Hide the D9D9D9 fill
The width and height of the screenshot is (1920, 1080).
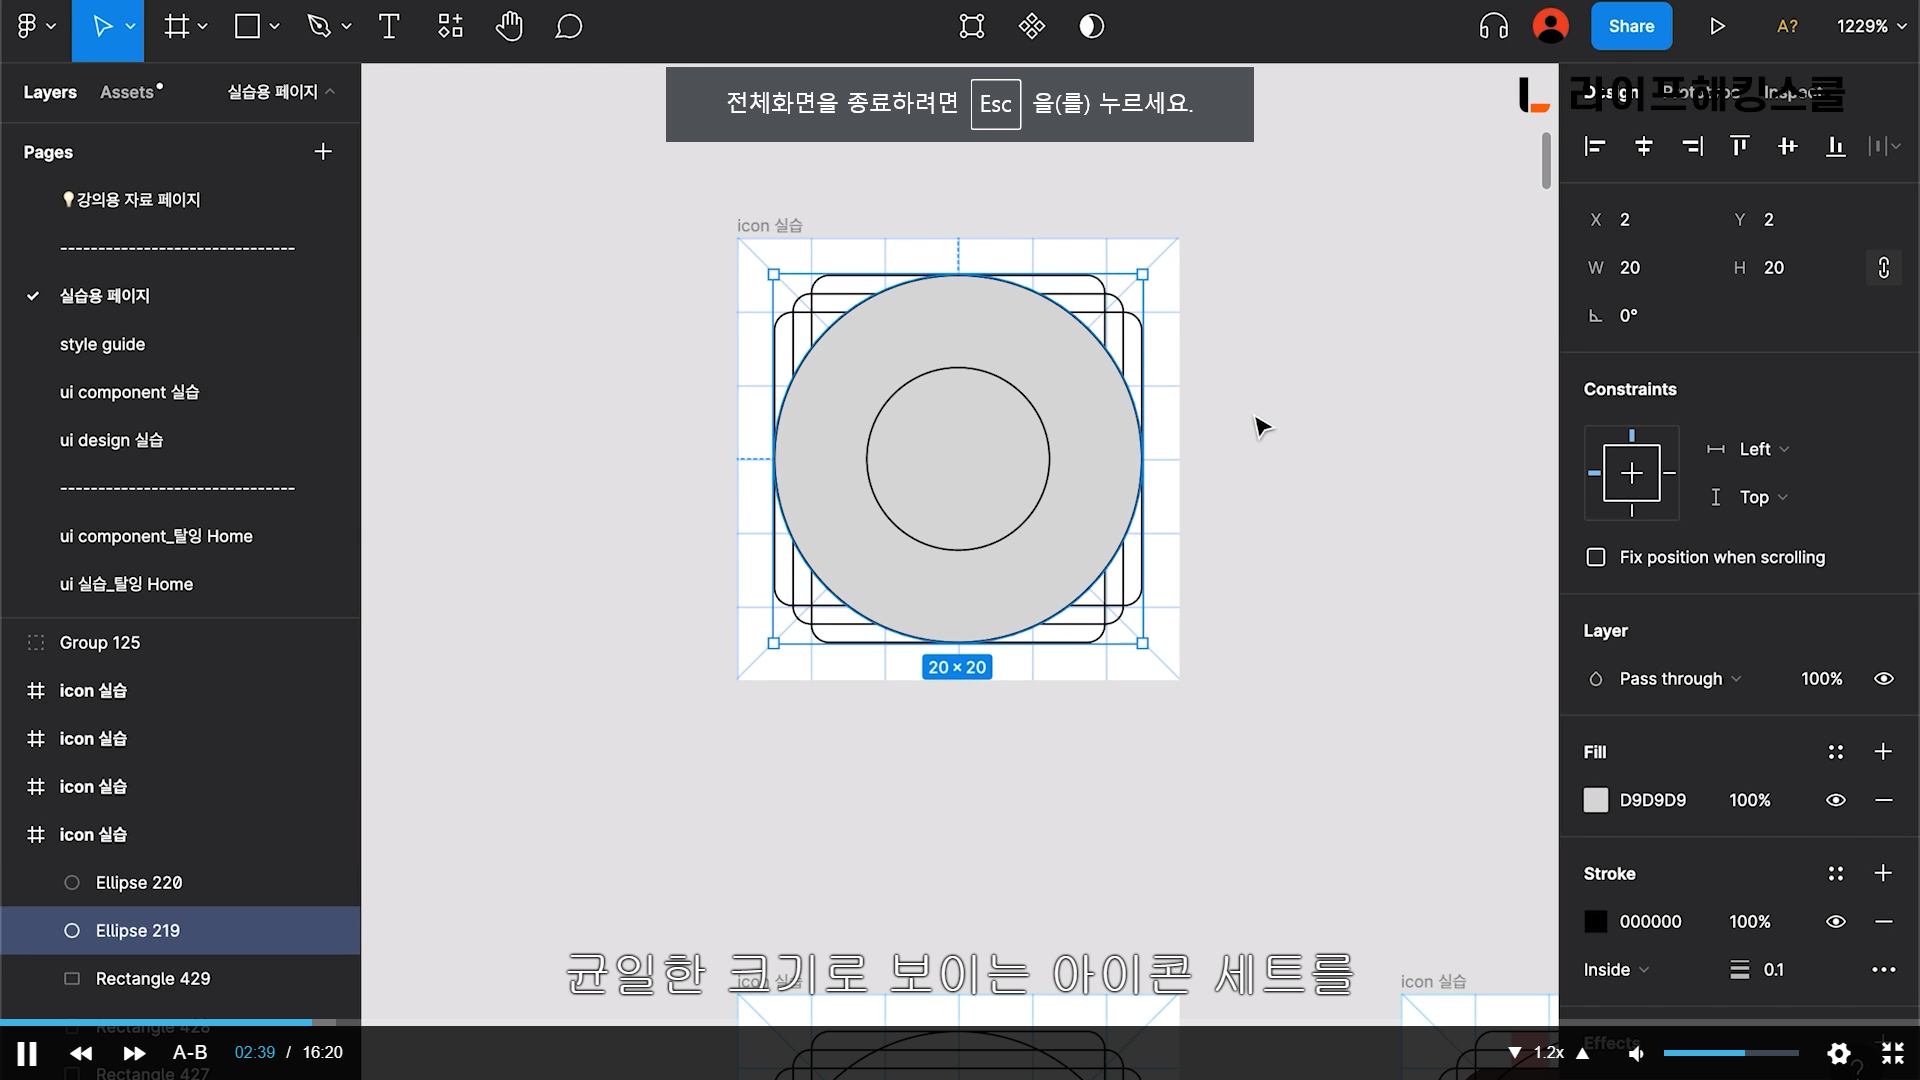(1835, 800)
